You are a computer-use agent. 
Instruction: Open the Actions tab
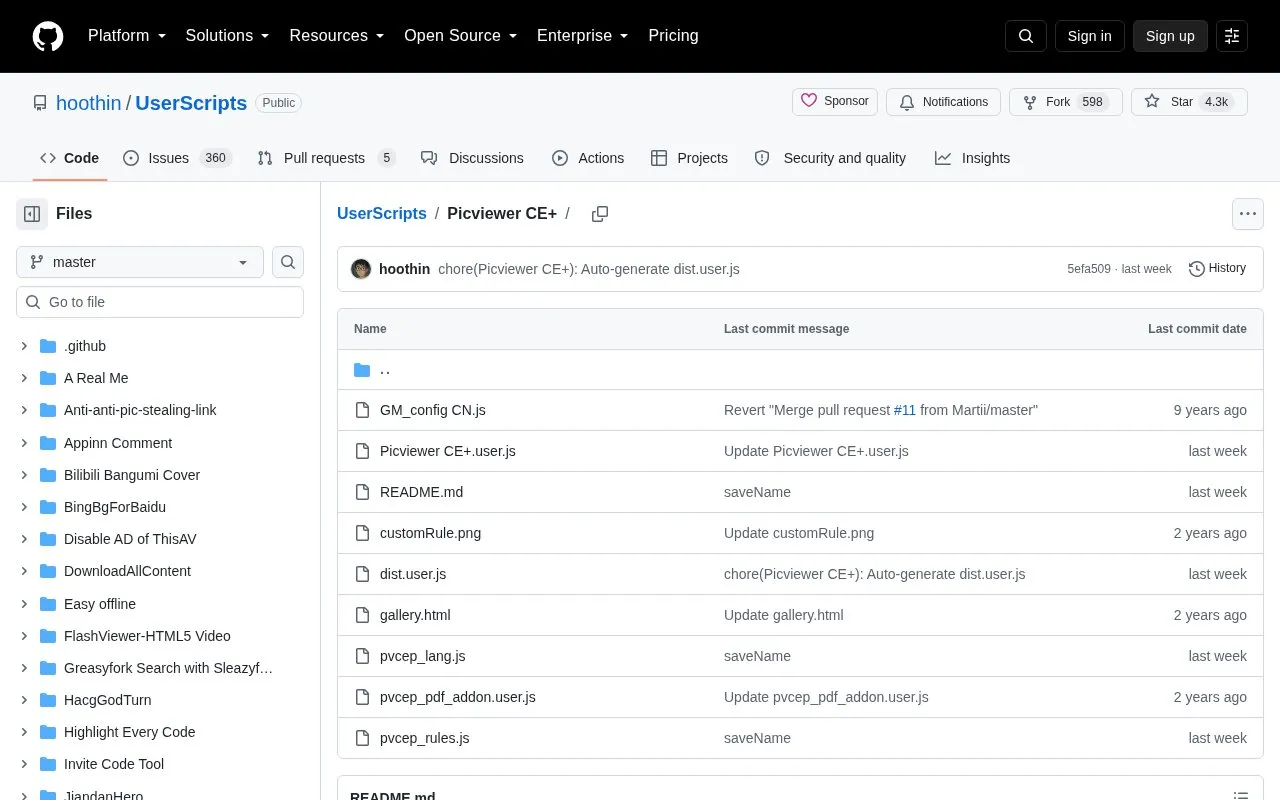588,158
